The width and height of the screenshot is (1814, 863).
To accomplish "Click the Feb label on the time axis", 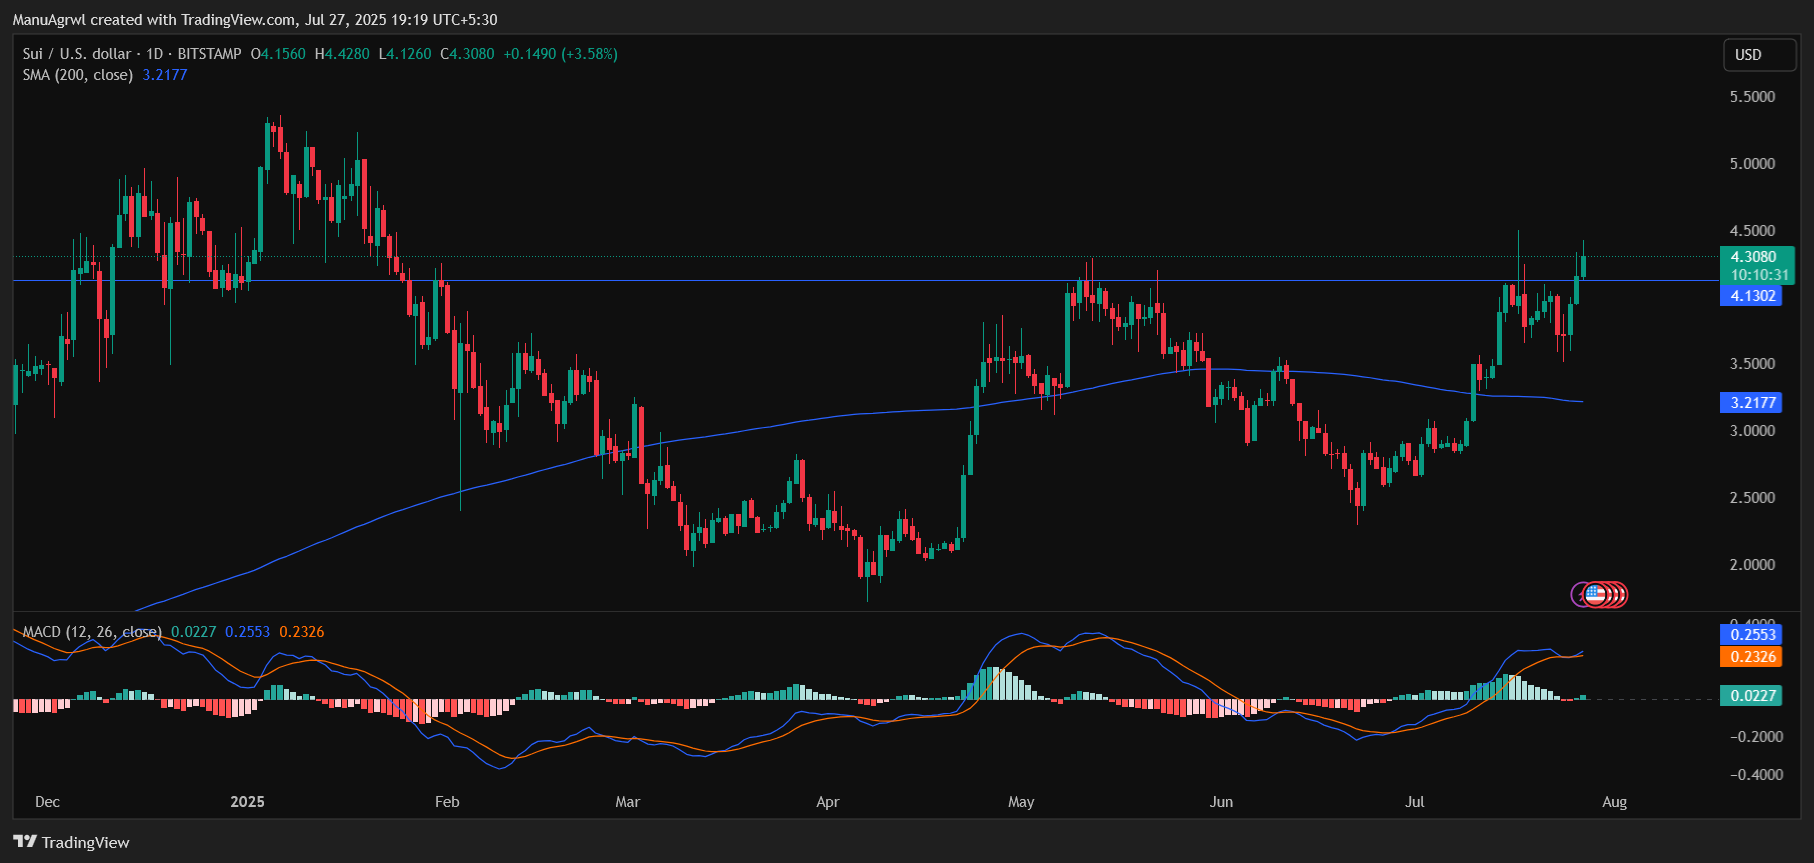I will click(447, 802).
